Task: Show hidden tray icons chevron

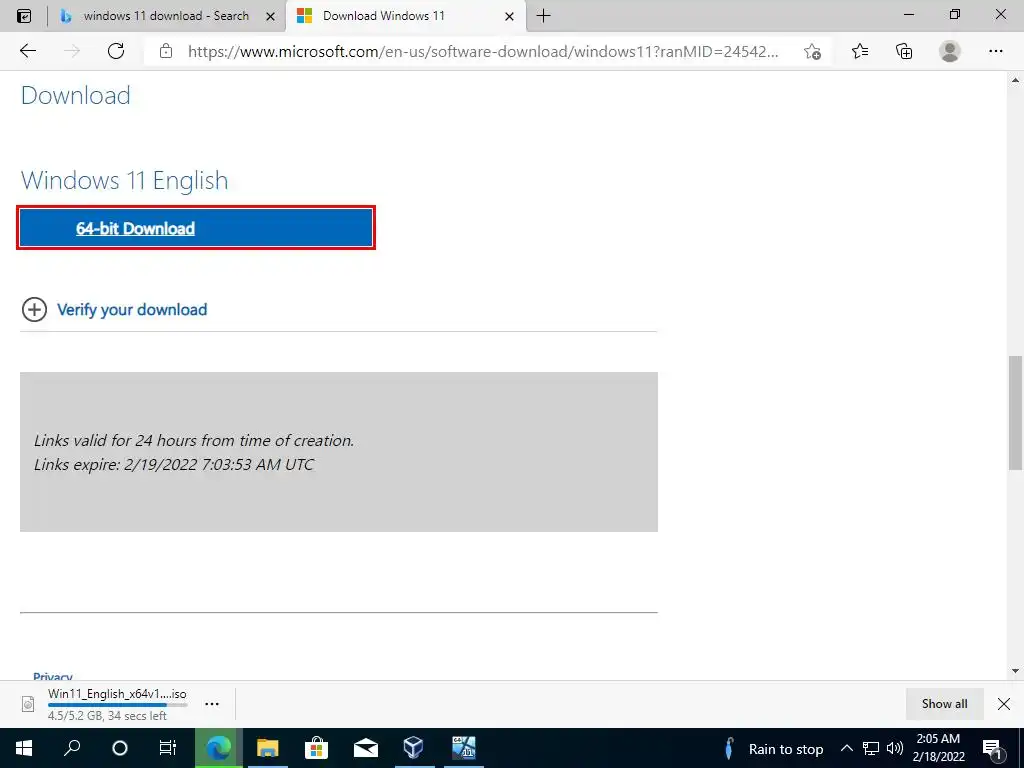Action: [846, 748]
